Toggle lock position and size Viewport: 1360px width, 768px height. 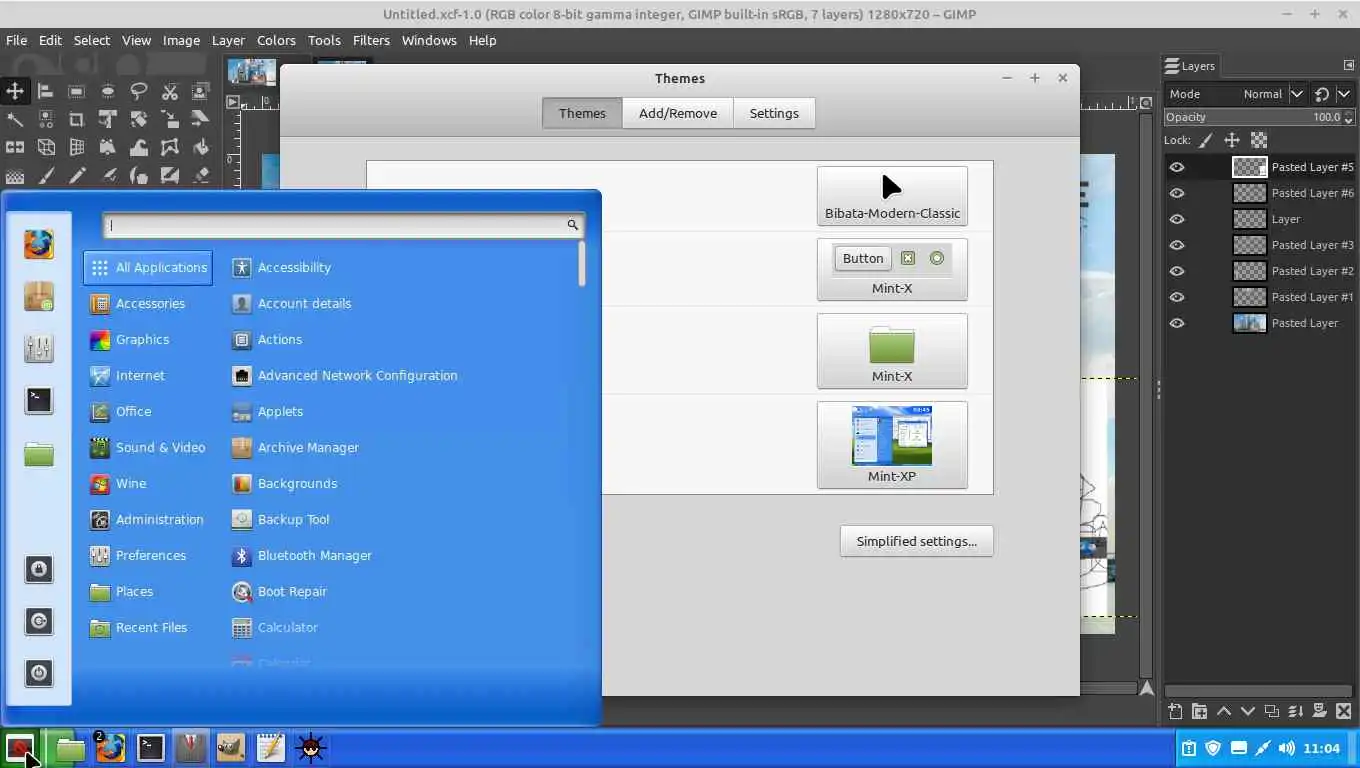tap(1232, 140)
